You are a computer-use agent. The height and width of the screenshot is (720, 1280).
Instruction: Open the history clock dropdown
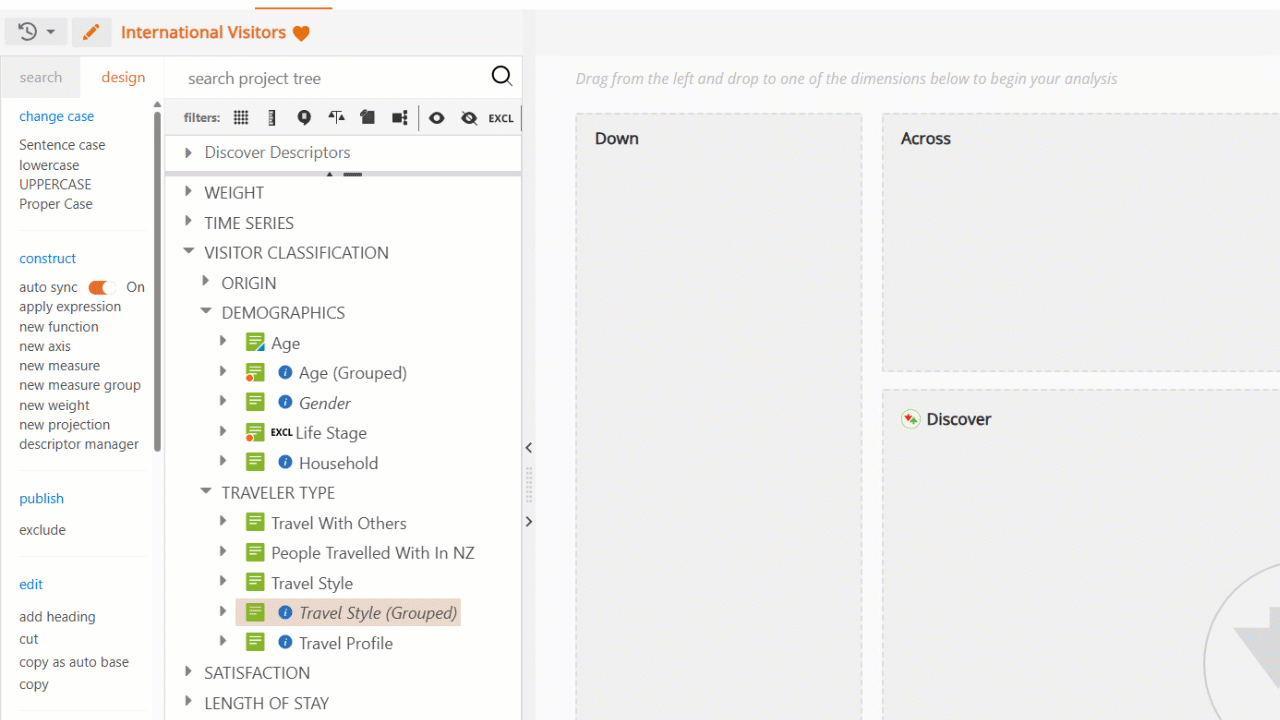pyautogui.click(x=36, y=32)
